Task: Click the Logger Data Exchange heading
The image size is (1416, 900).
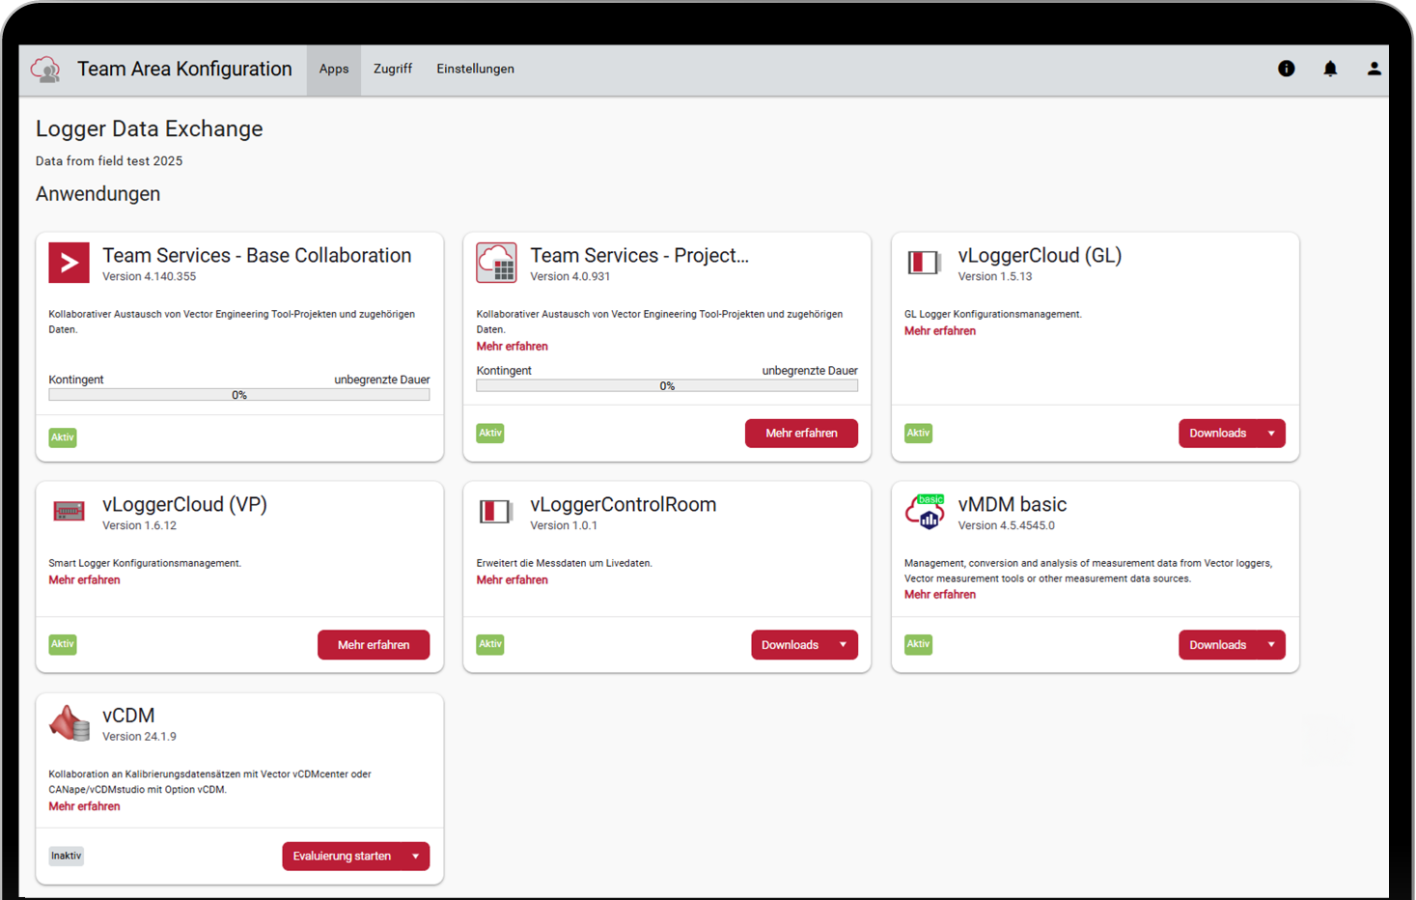Action: [149, 129]
